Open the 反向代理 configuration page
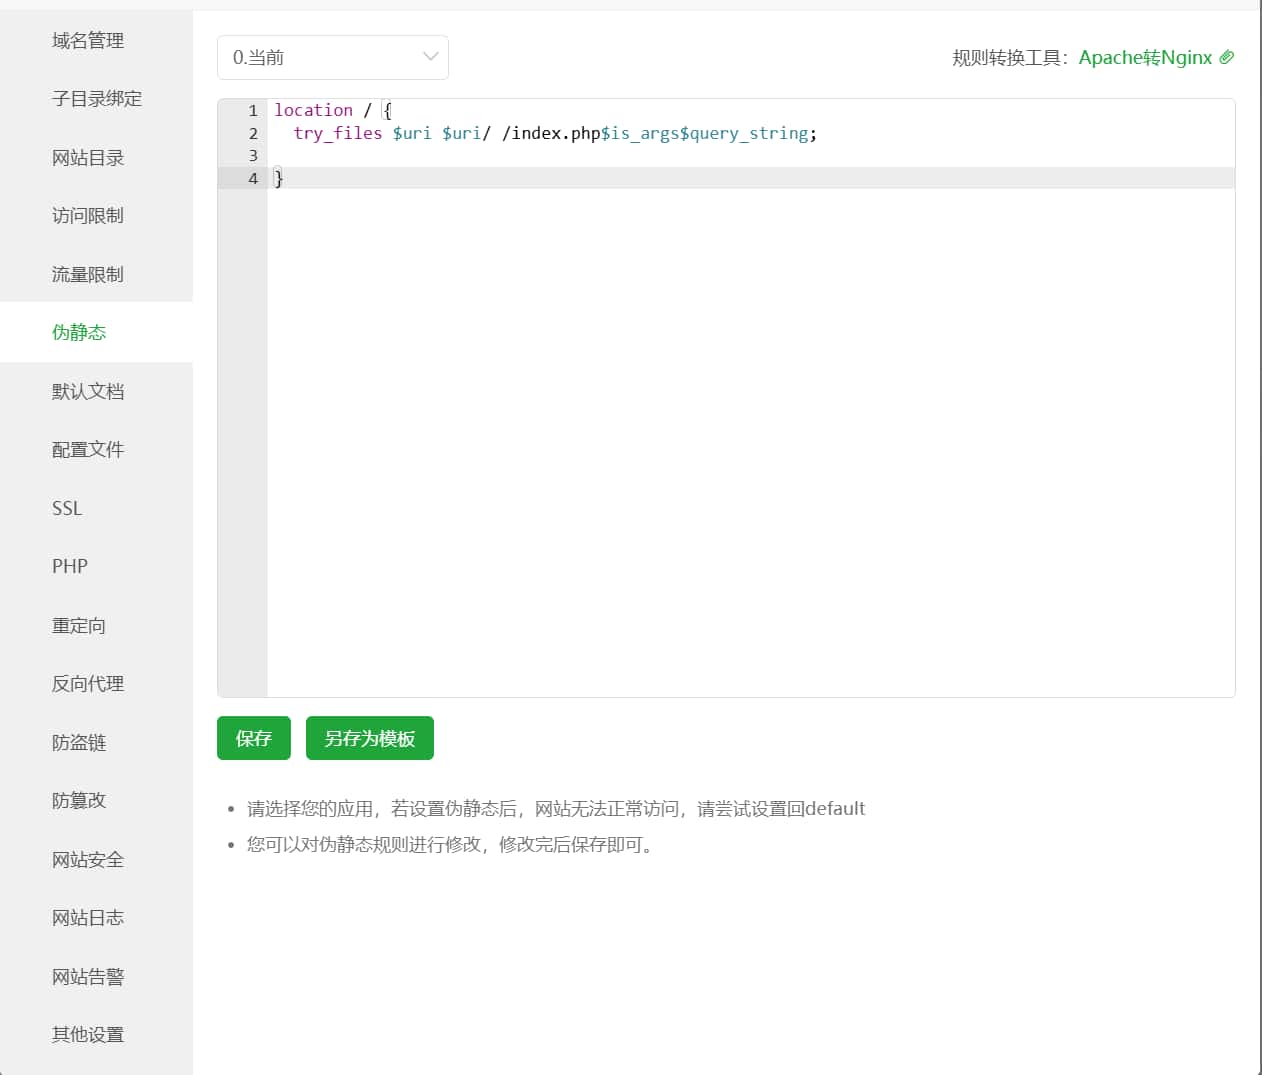This screenshot has width=1262, height=1075. (x=87, y=683)
